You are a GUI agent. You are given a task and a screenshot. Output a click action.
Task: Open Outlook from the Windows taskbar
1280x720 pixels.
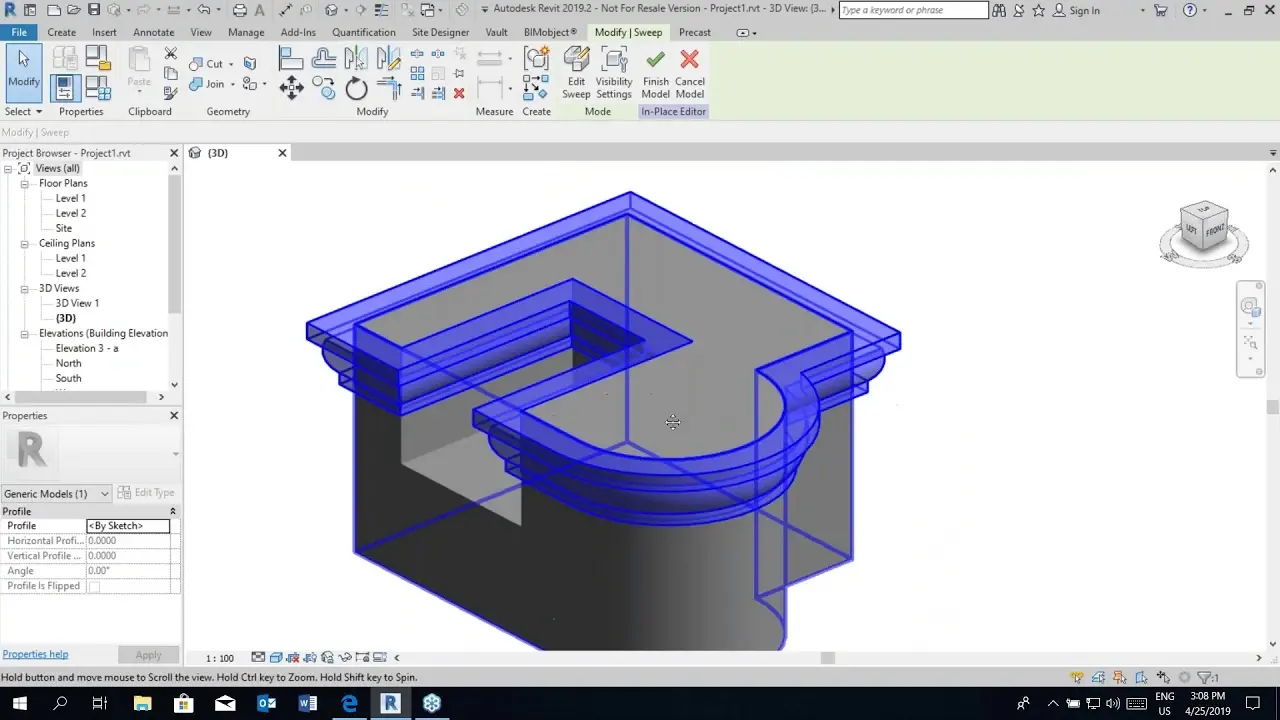tap(267, 703)
